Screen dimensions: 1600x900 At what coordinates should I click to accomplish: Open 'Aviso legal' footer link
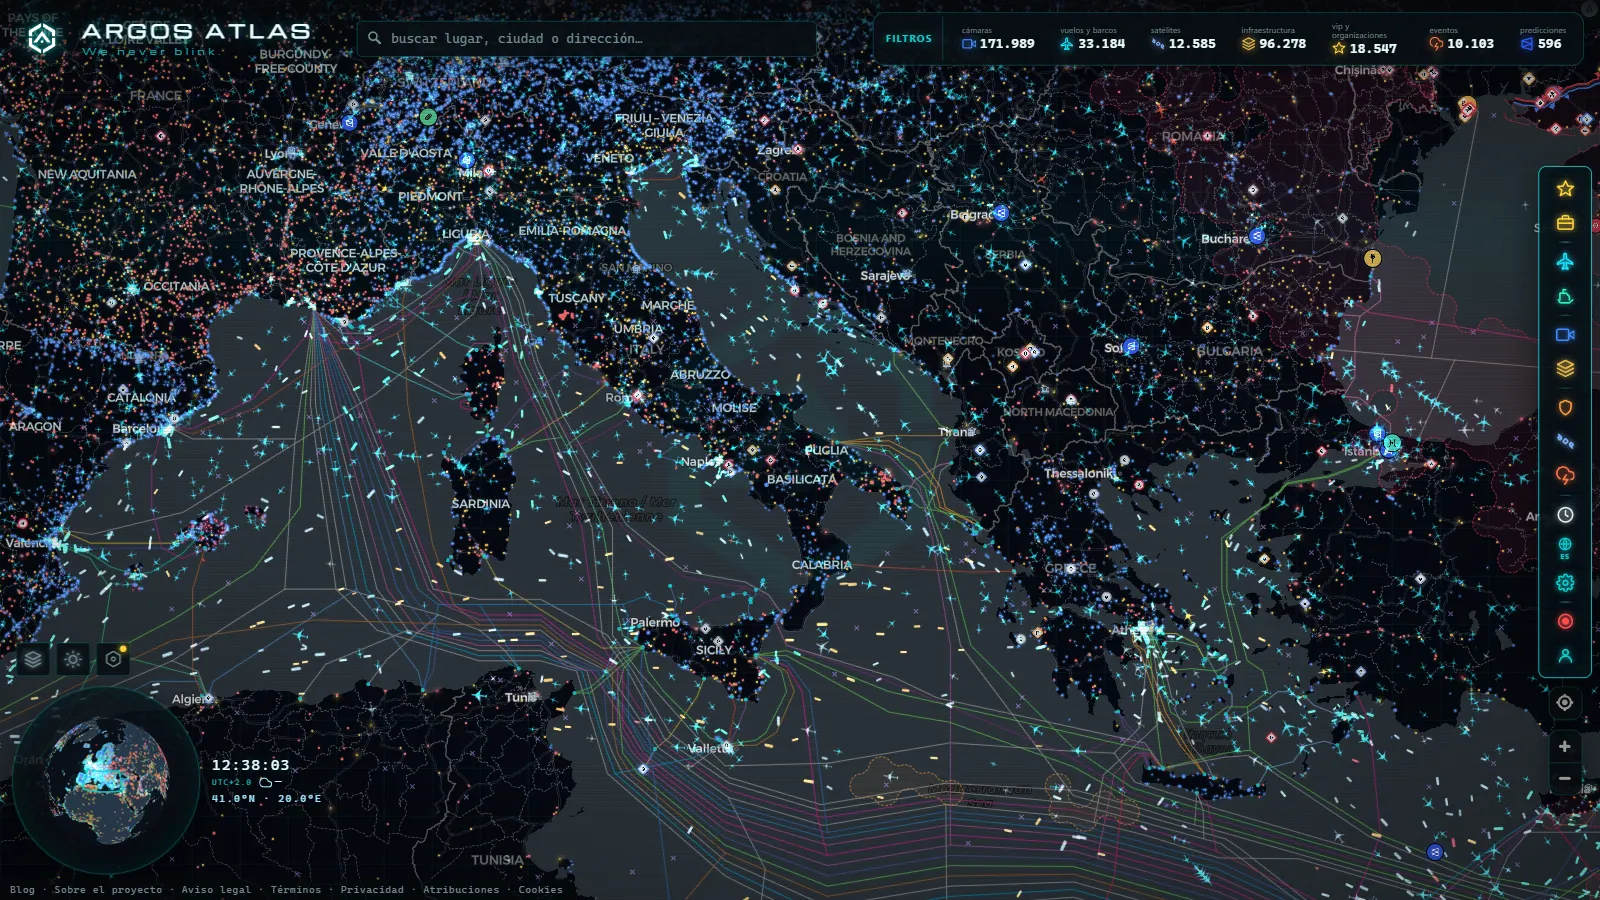pos(216,889)
